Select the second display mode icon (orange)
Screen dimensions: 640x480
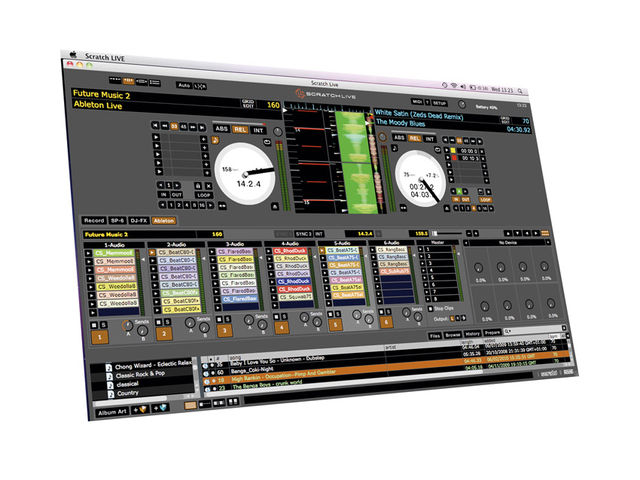pyautogui.click(x=129, y=81)
